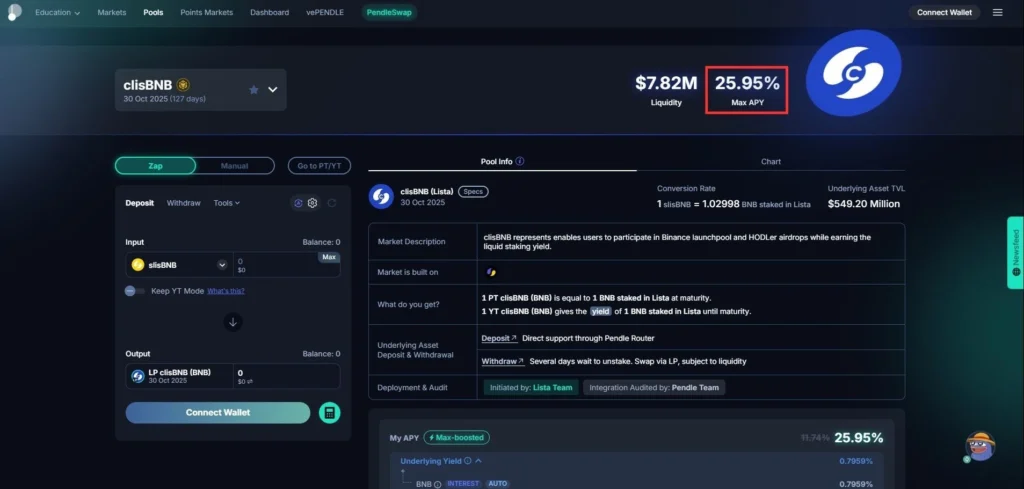
Task: Collapse the Underlying Yield section
Action: click(479, 461)
